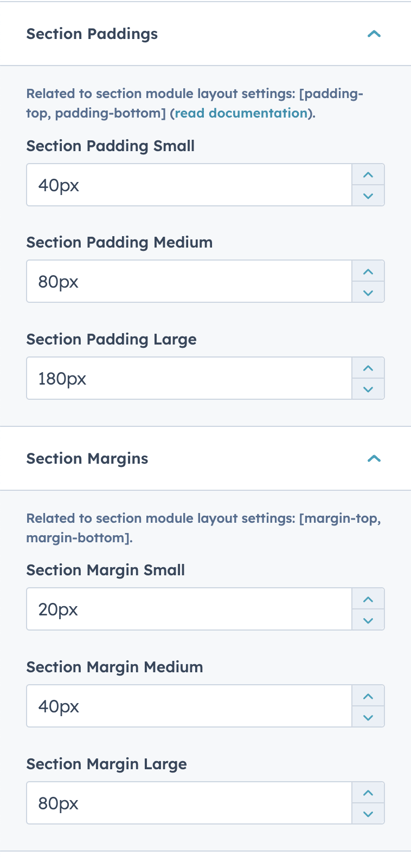Decrease Section Padding Medium value
The height and width of the screenshot is (857, 411).
(368, 292)
